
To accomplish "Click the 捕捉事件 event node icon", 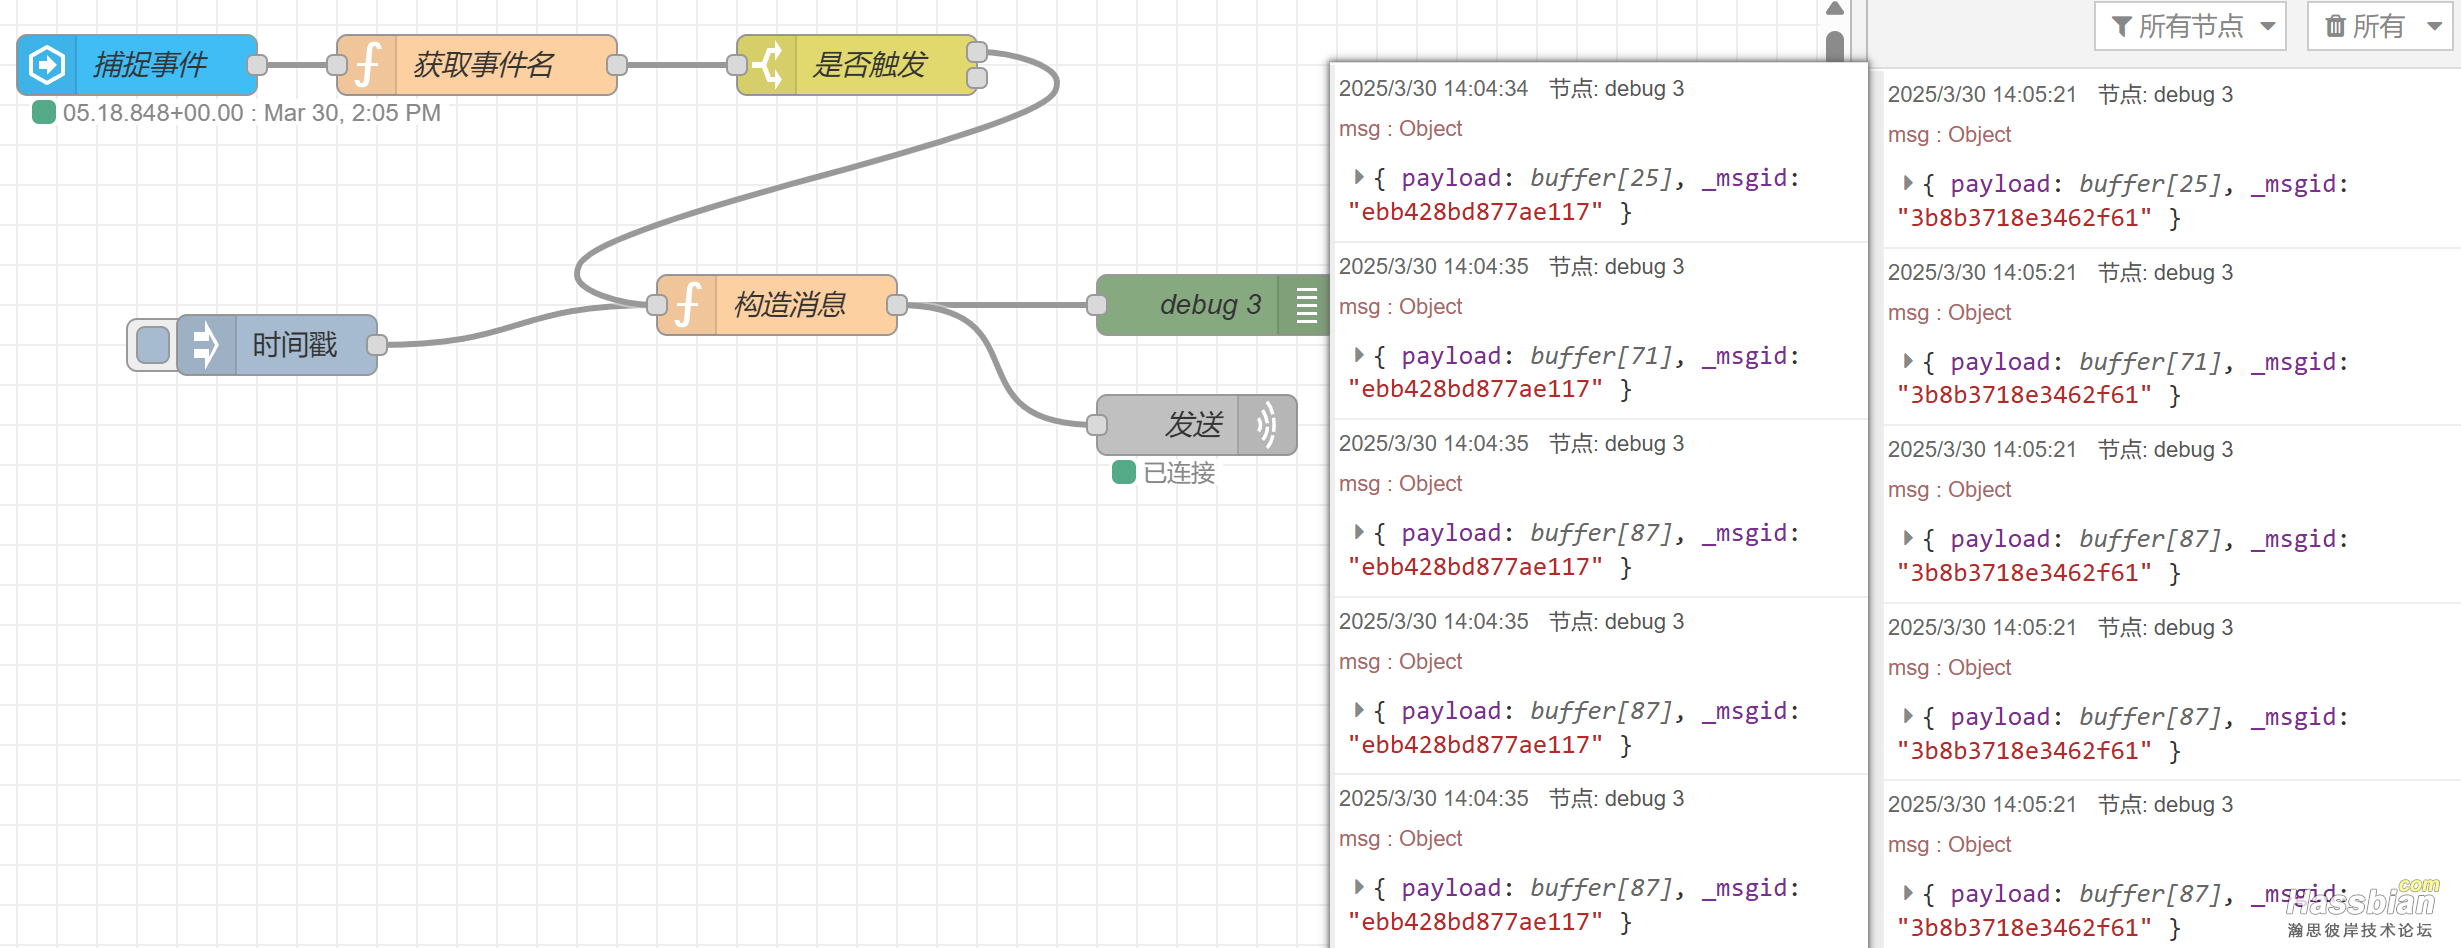I will click(47, 65).
